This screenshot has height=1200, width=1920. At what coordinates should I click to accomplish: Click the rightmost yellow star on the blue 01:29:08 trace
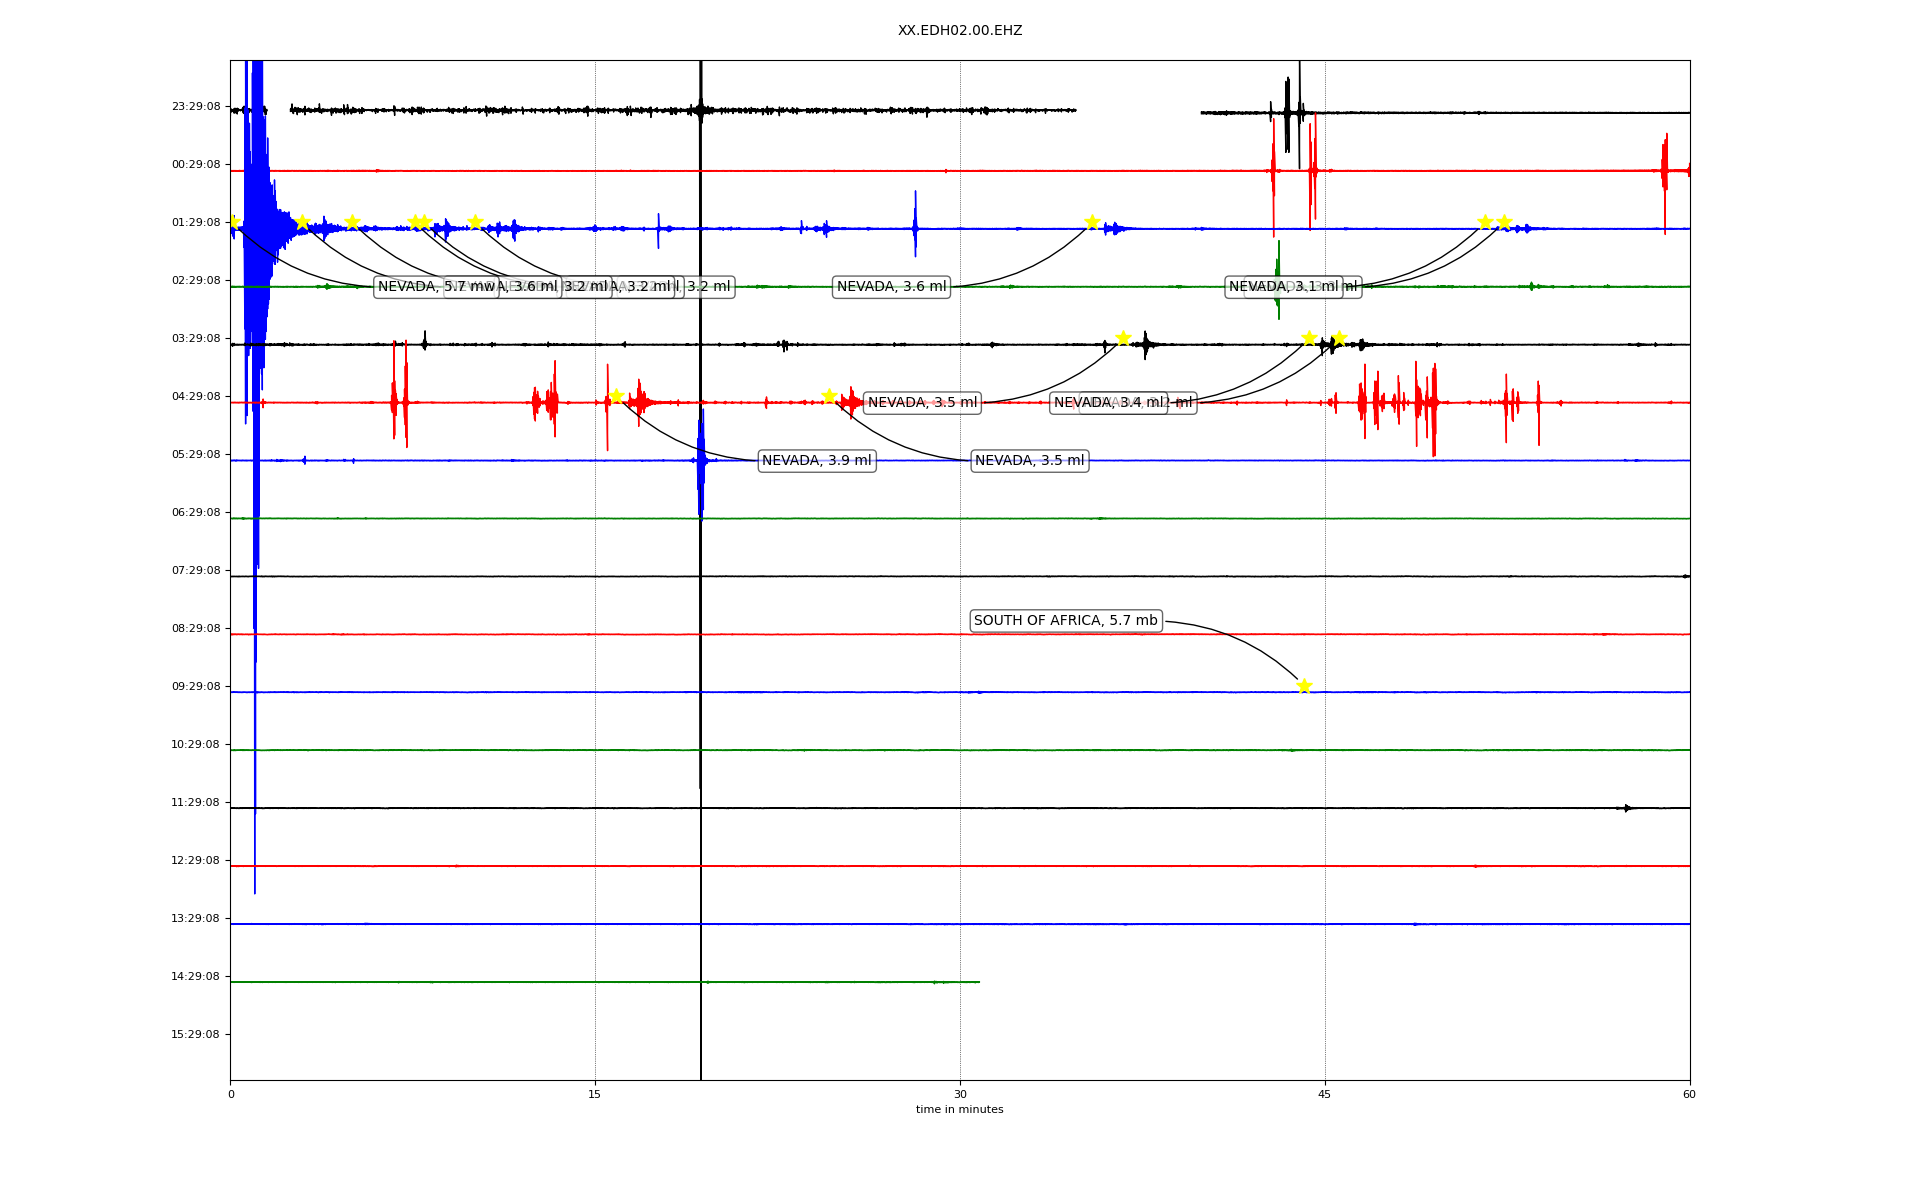pos(1504,222)
